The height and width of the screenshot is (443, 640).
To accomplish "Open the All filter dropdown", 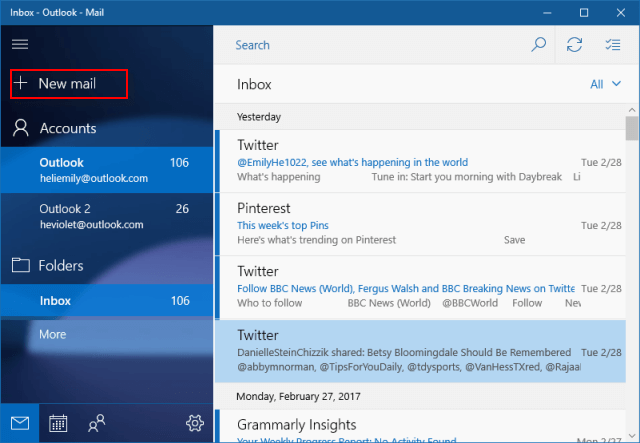I will click(606, 84).
